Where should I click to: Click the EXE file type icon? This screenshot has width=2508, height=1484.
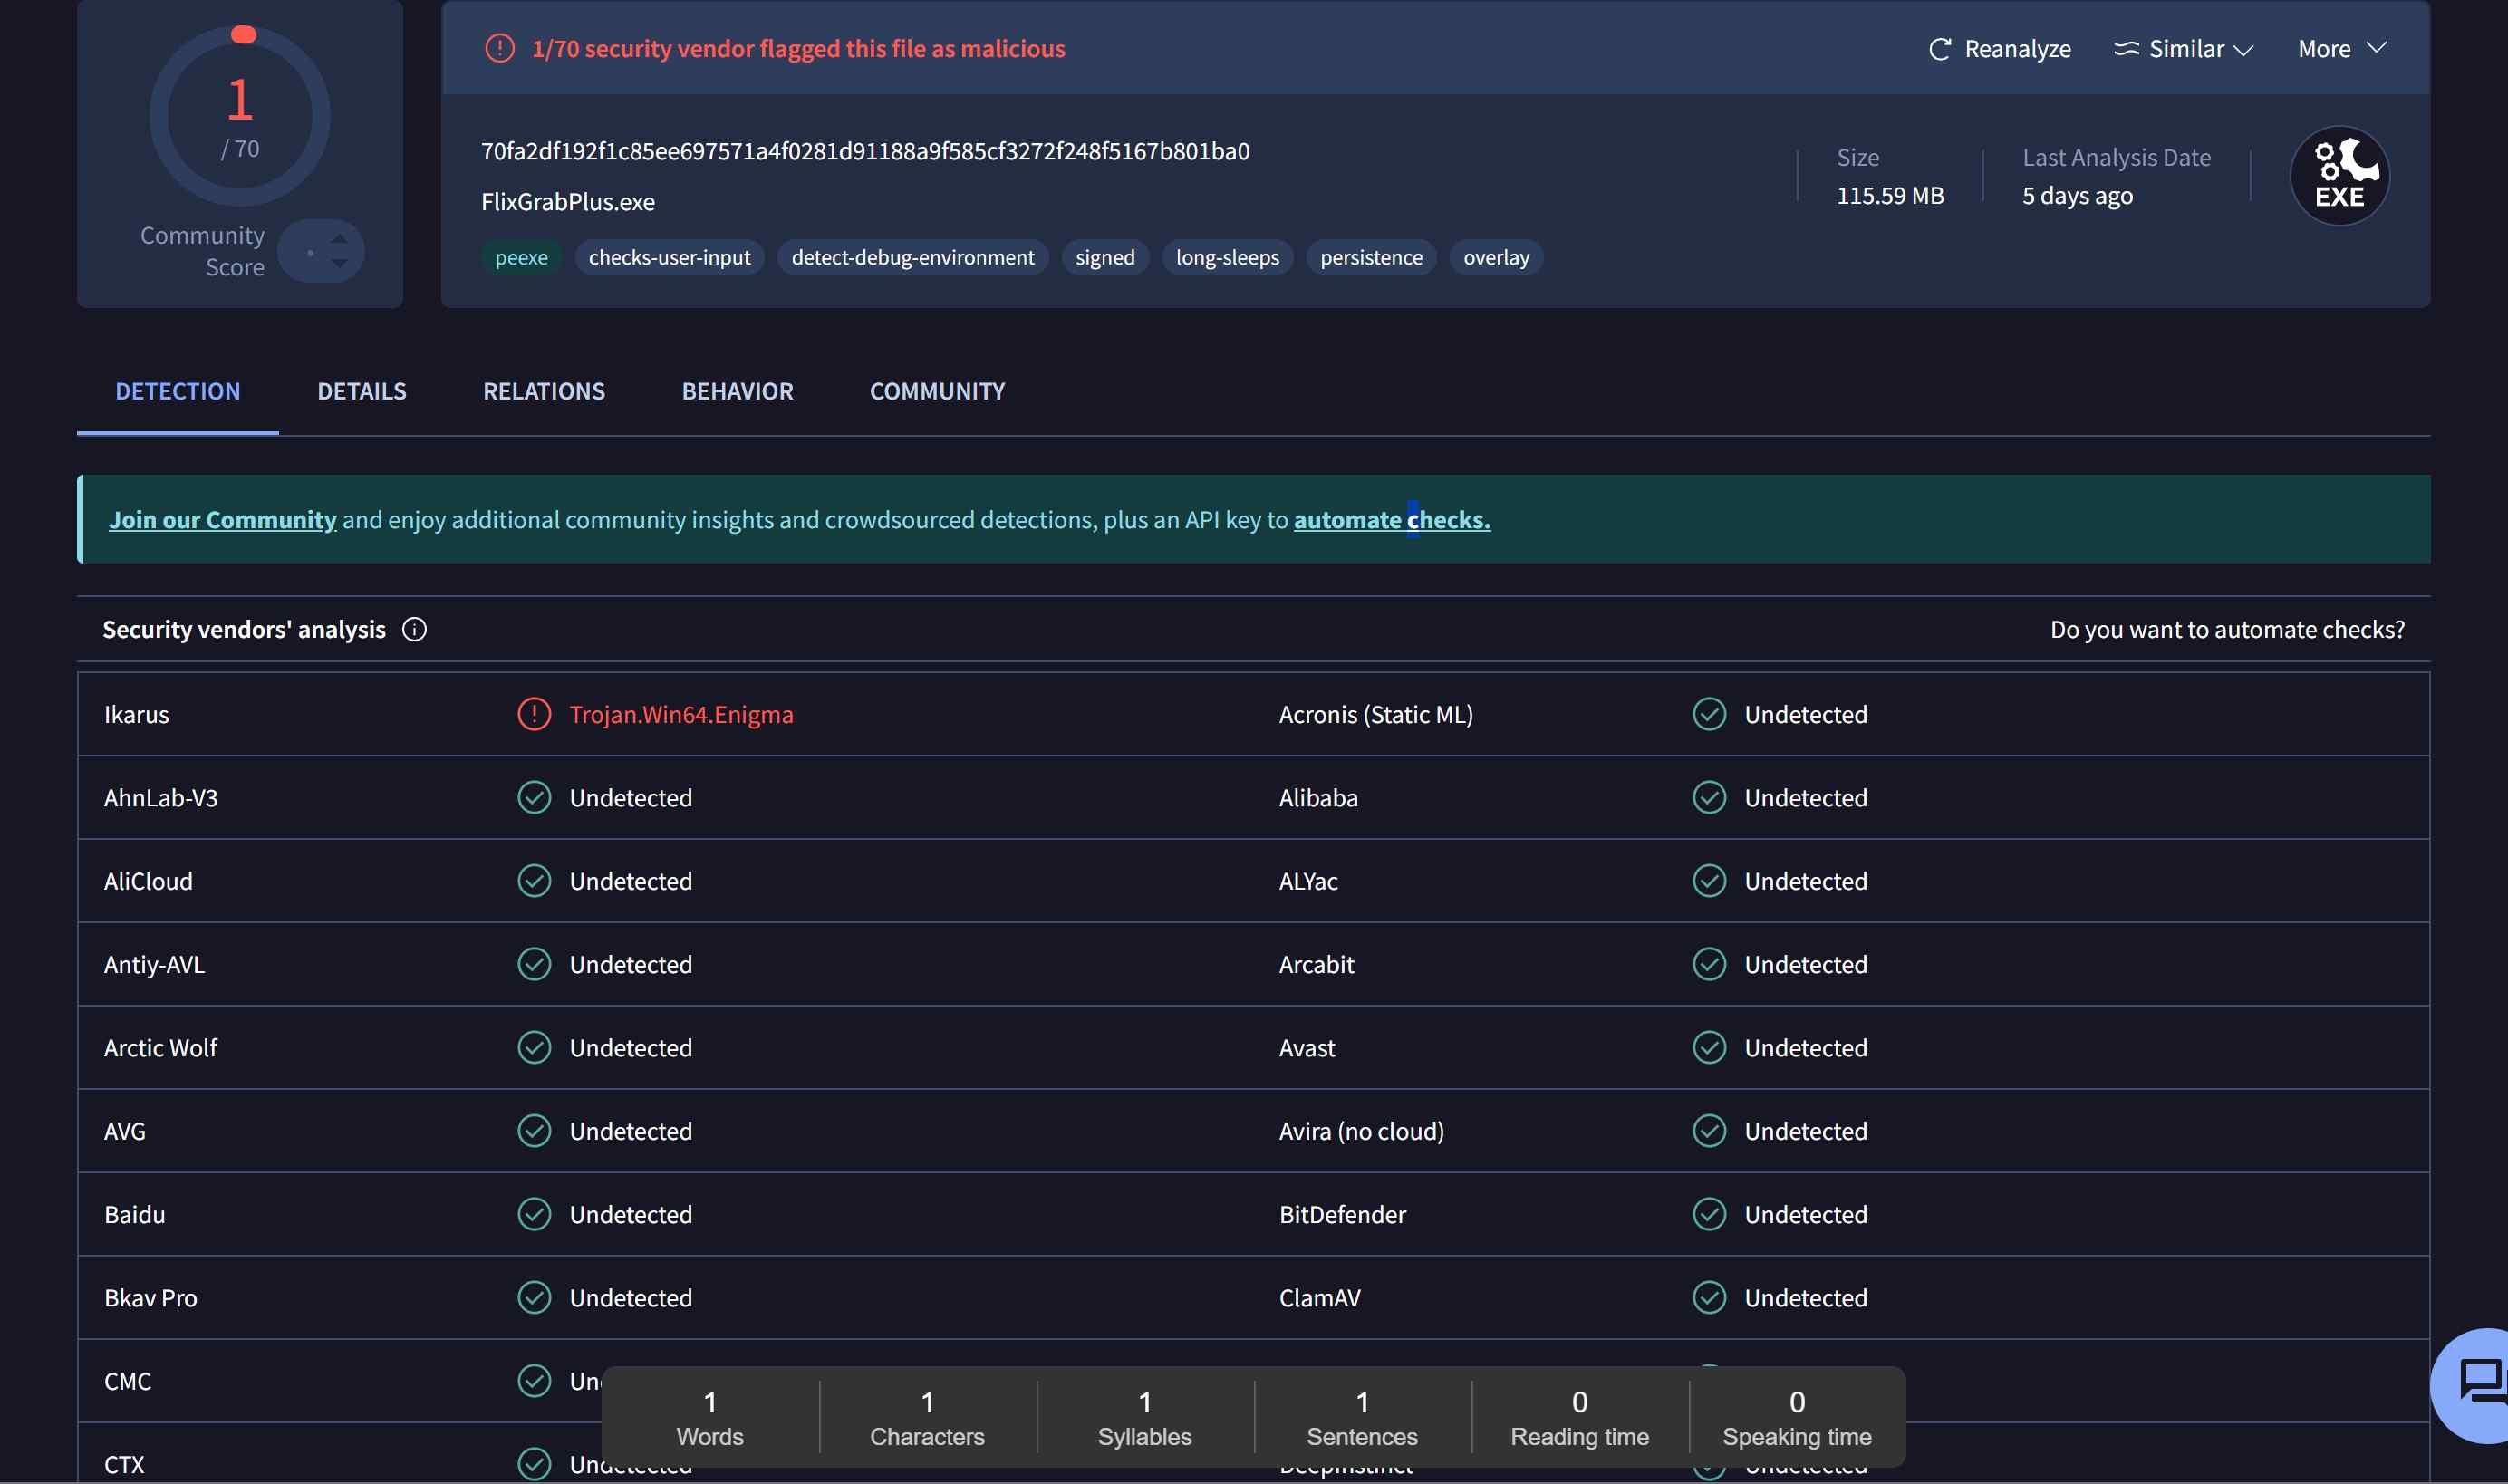[2339, 176]
